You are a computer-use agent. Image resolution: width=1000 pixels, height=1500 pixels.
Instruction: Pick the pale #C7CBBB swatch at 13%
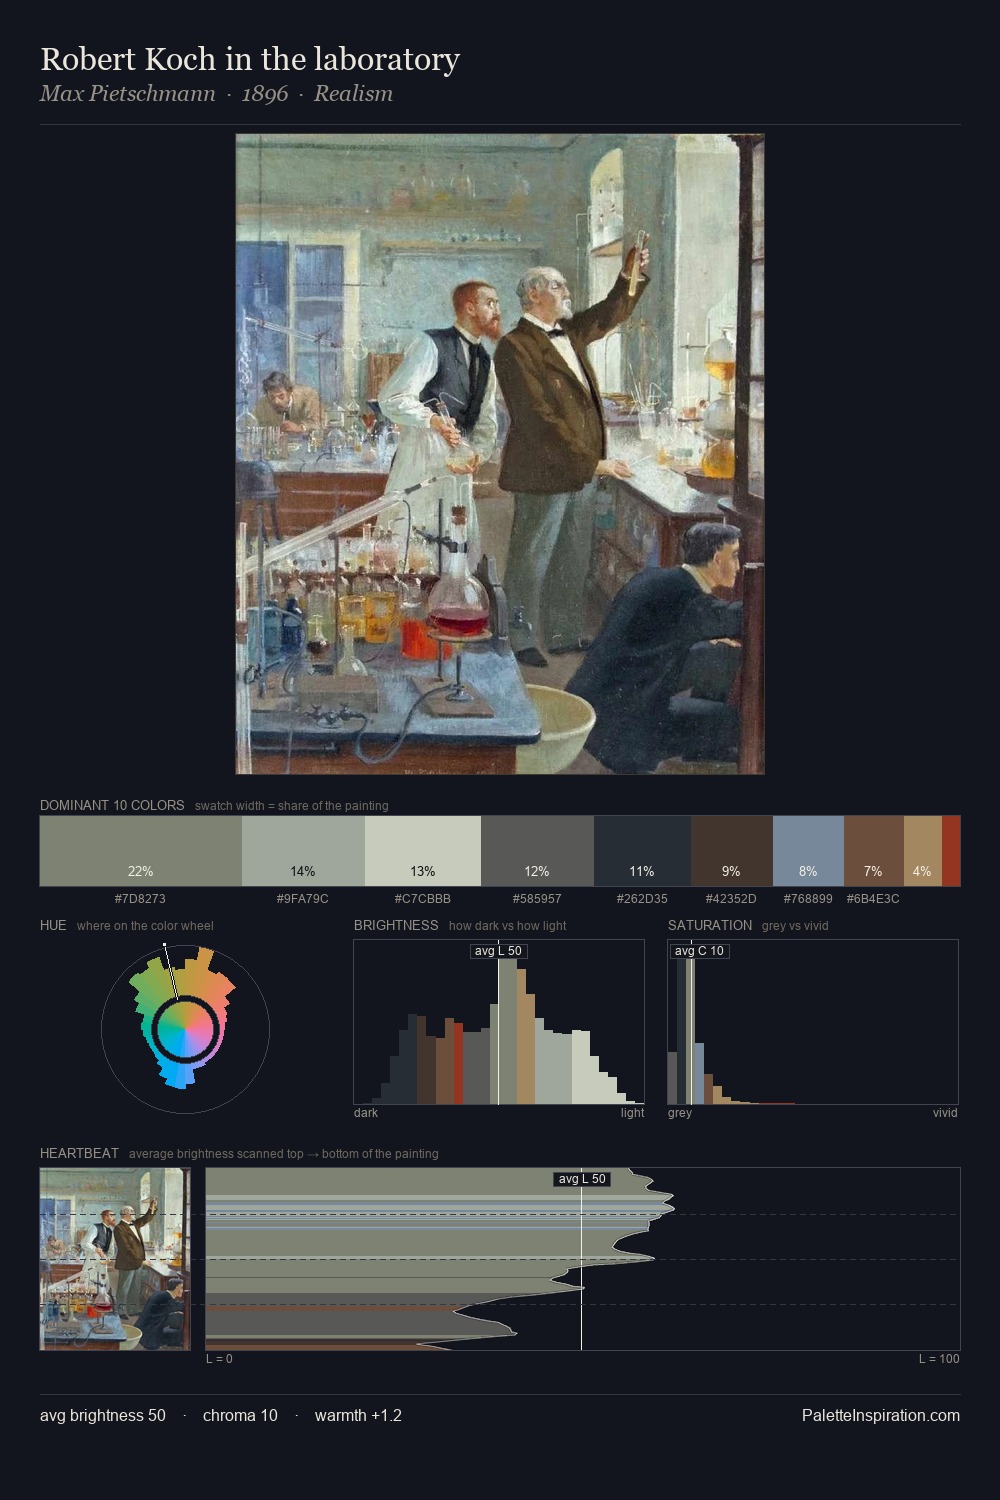click(x=423, y=851)
